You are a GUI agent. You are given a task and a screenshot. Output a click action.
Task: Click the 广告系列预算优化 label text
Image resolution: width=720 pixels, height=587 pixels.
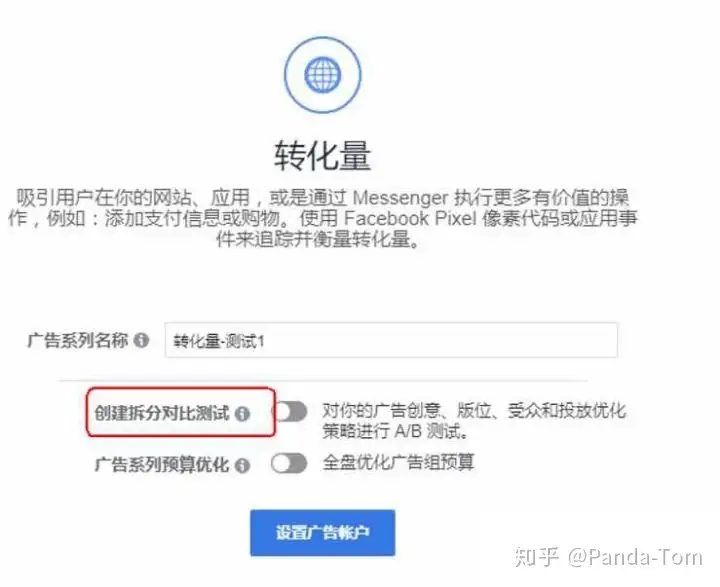click(x=162, y=465)
